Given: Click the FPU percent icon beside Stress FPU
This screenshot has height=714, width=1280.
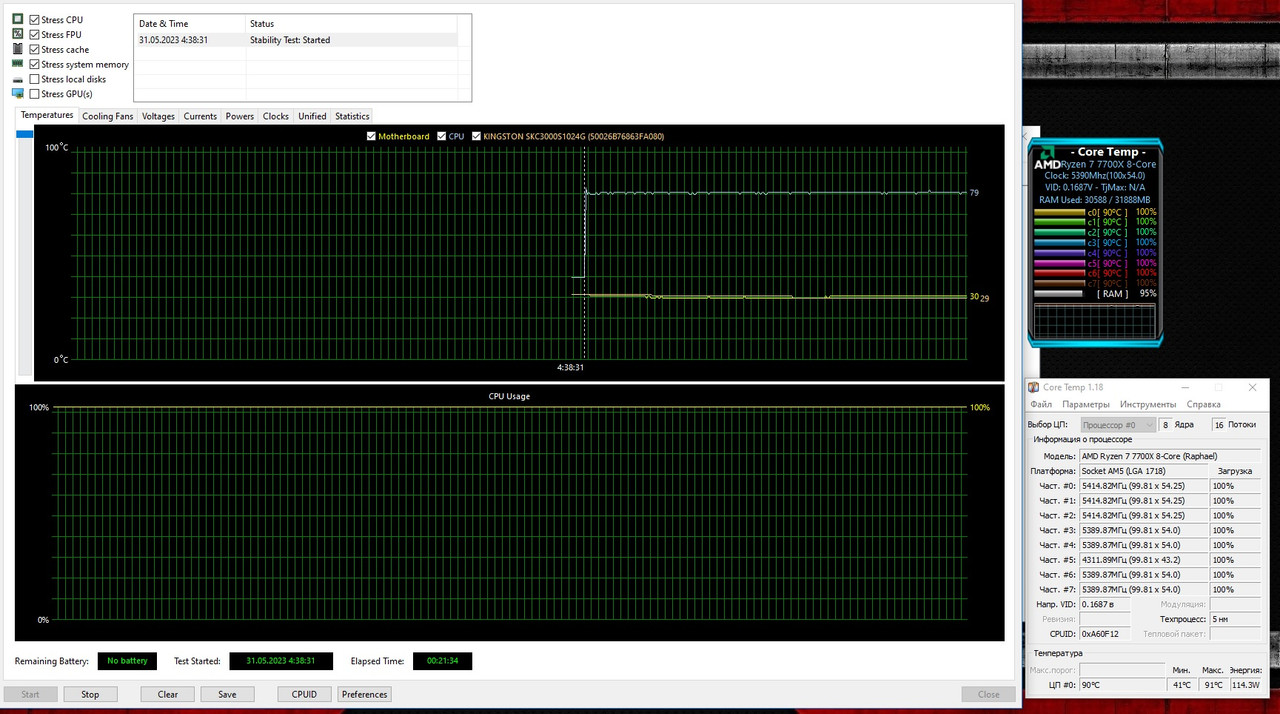Looking at the screenshot, I should [17, 34].
